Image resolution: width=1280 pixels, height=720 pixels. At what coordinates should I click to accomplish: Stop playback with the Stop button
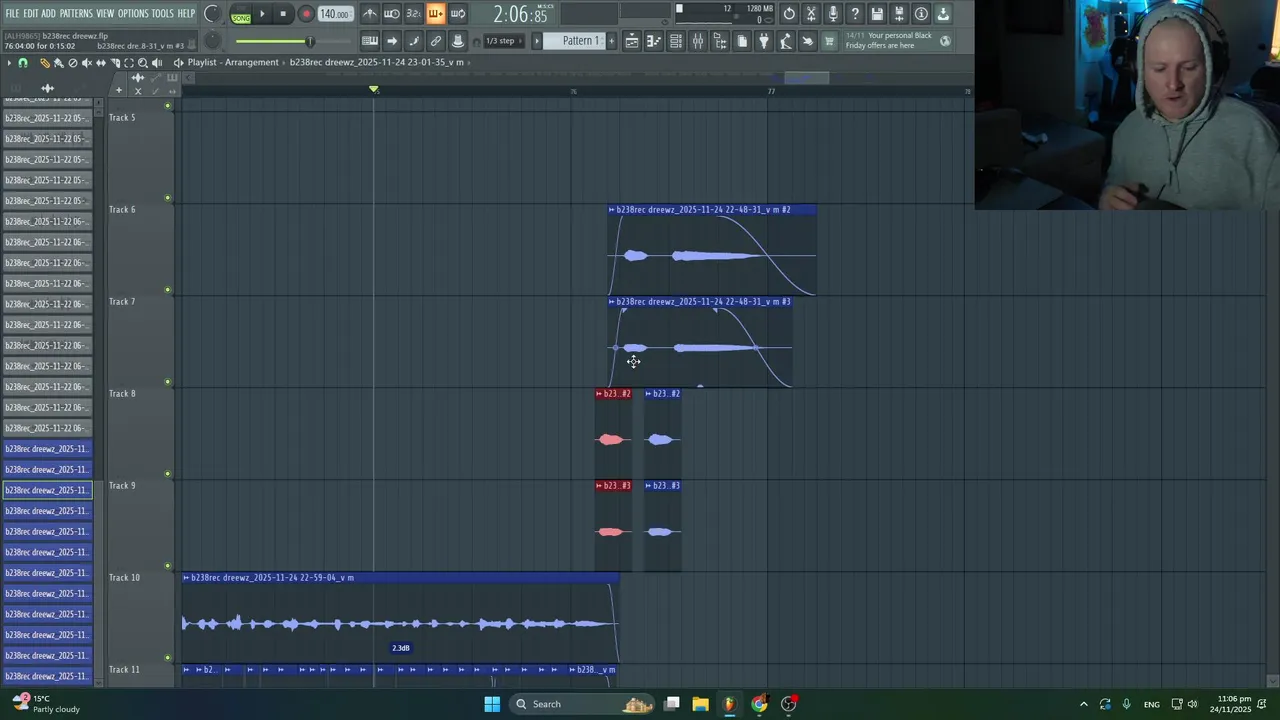[283, 14]
